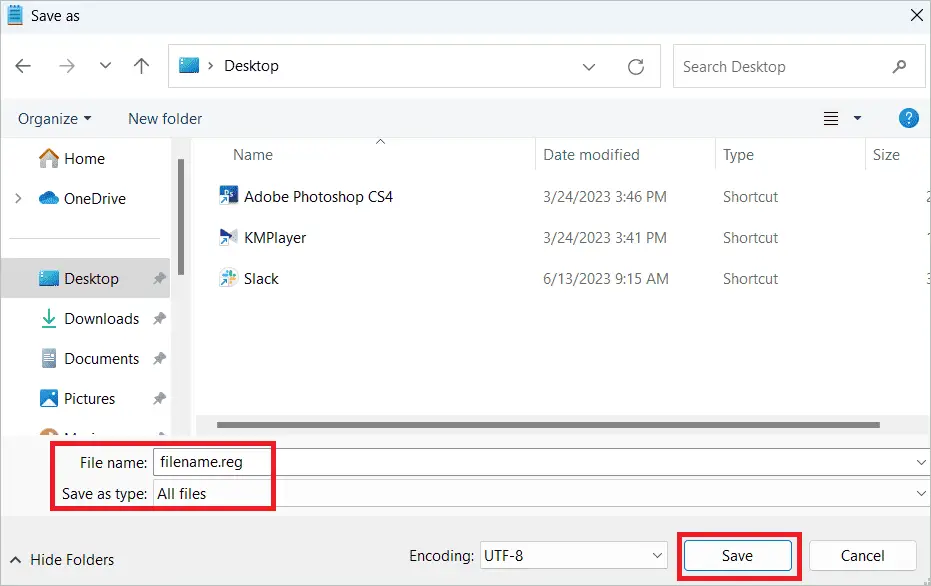Open the Organize menu
Screen dimensions: 931x586
coord(55,119)
